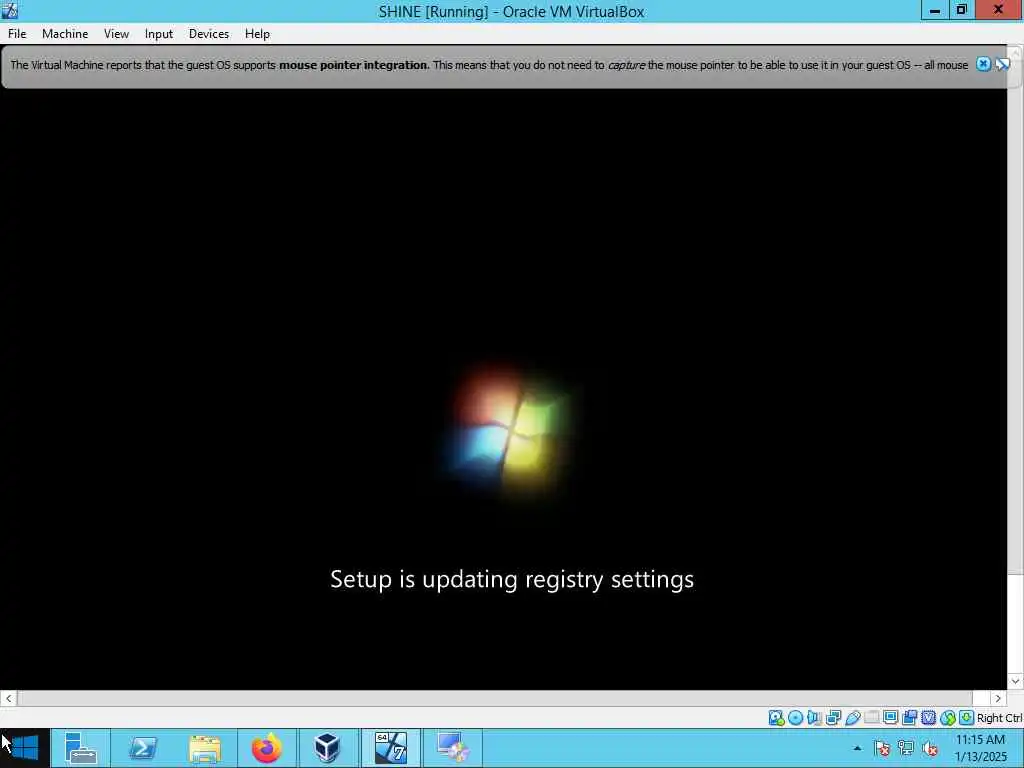Viewport: 1024px width, 768px height.
Task: Click the hard disk activity indicator
Action: click(776, 718)
